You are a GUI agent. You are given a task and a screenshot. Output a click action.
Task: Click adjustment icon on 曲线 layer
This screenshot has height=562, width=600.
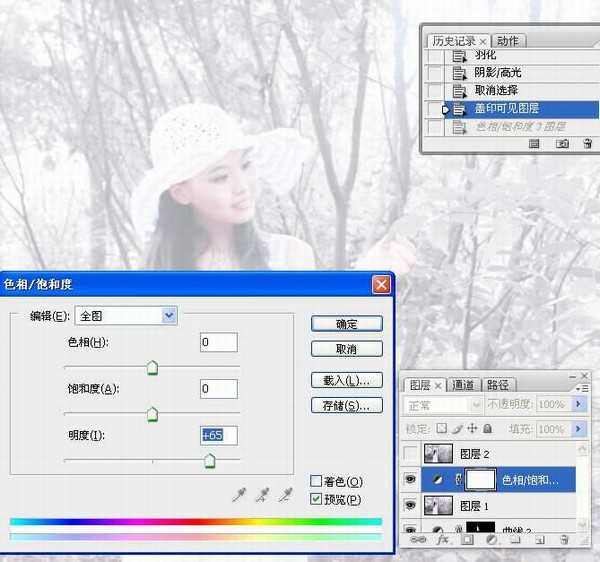[438, 530]
